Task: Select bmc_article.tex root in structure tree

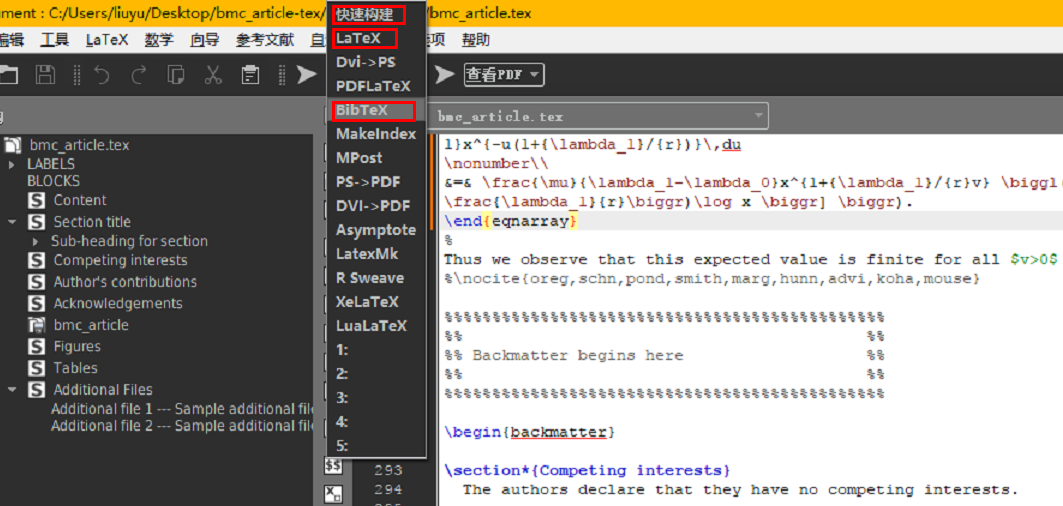Action: tap(79, 145)
